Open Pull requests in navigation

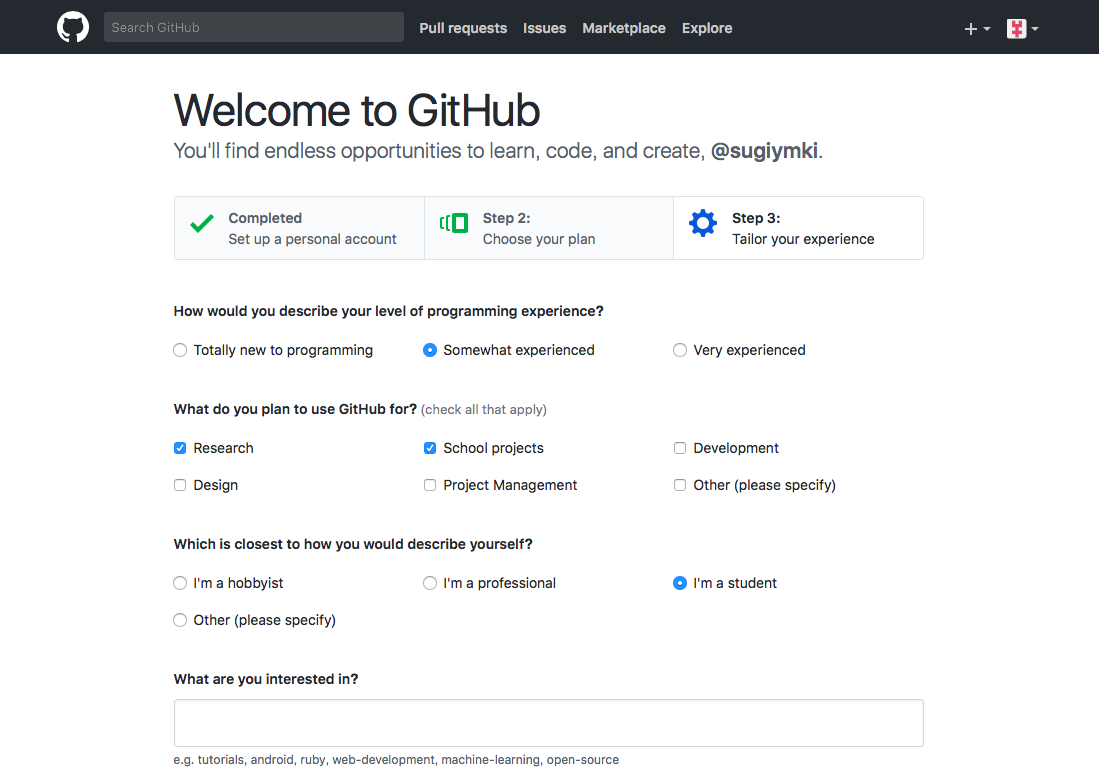pyautogui.click(x=463, y=28)
